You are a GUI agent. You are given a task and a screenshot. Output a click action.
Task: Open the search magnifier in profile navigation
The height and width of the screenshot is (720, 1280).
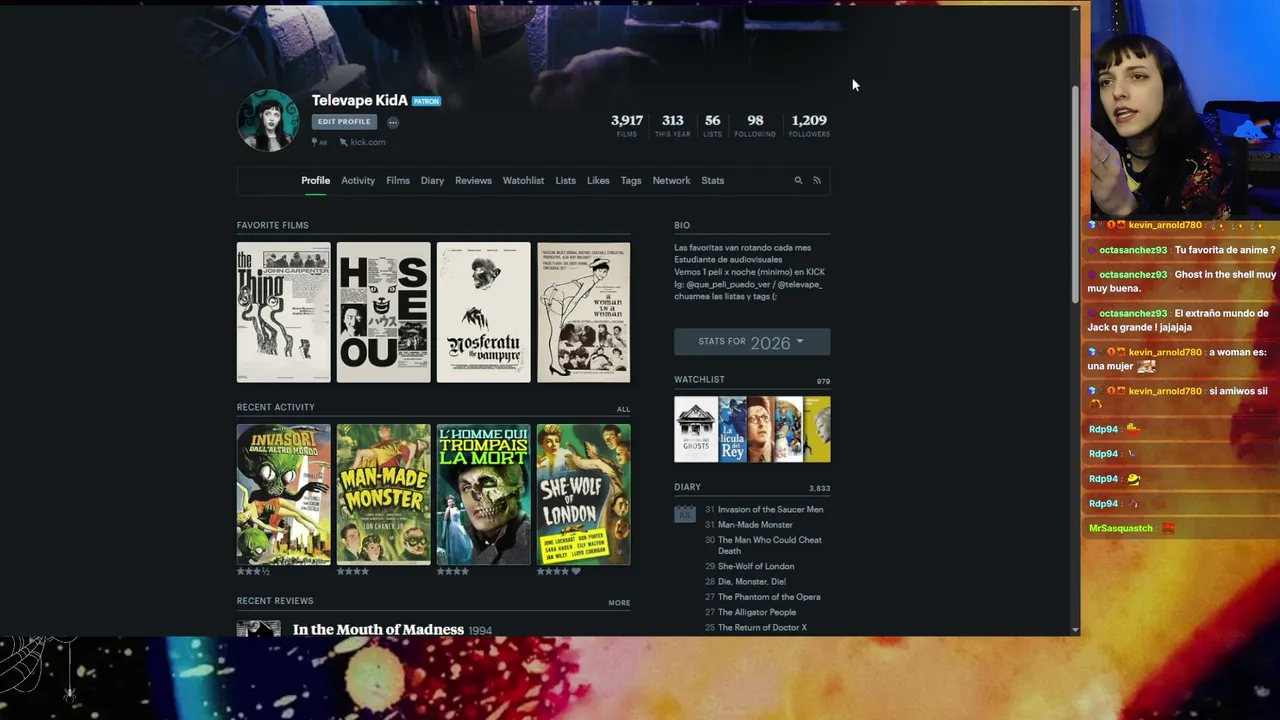(x=798, y=181)
